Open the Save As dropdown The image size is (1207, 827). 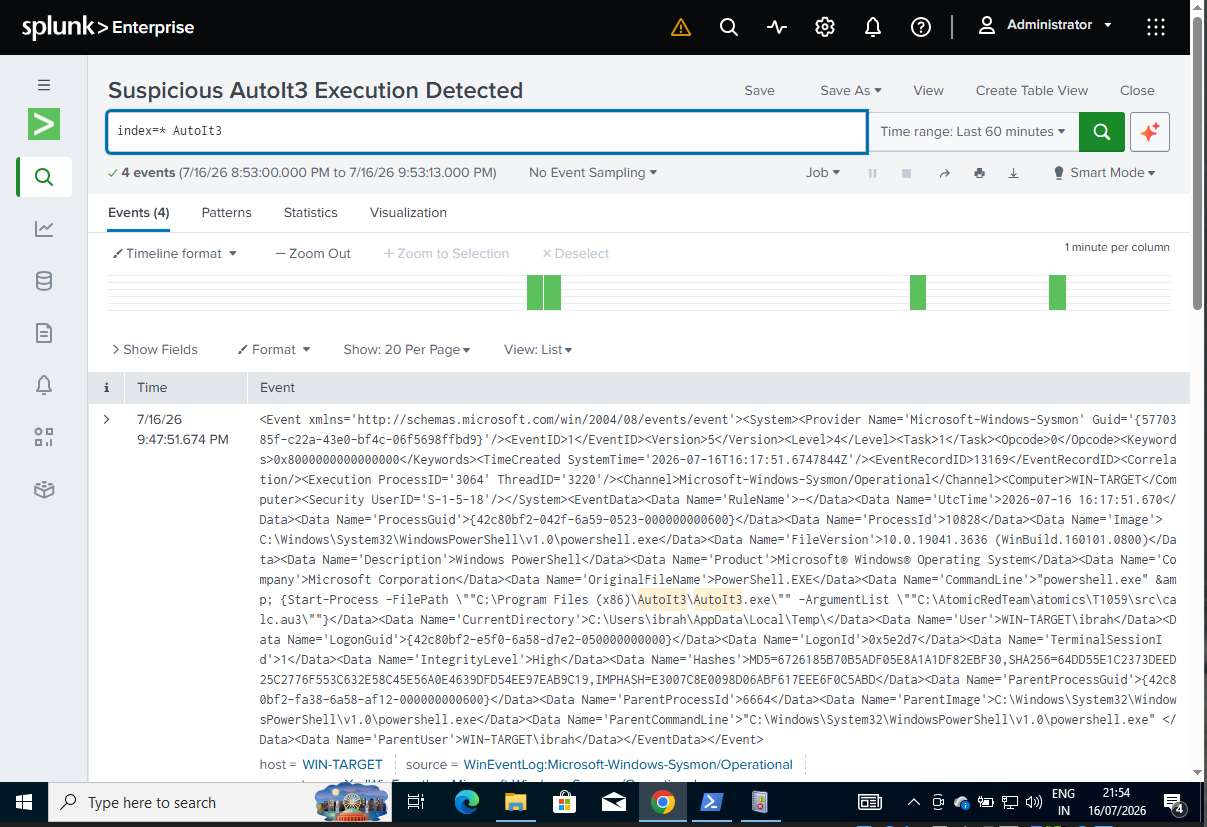tap(851, 90)
